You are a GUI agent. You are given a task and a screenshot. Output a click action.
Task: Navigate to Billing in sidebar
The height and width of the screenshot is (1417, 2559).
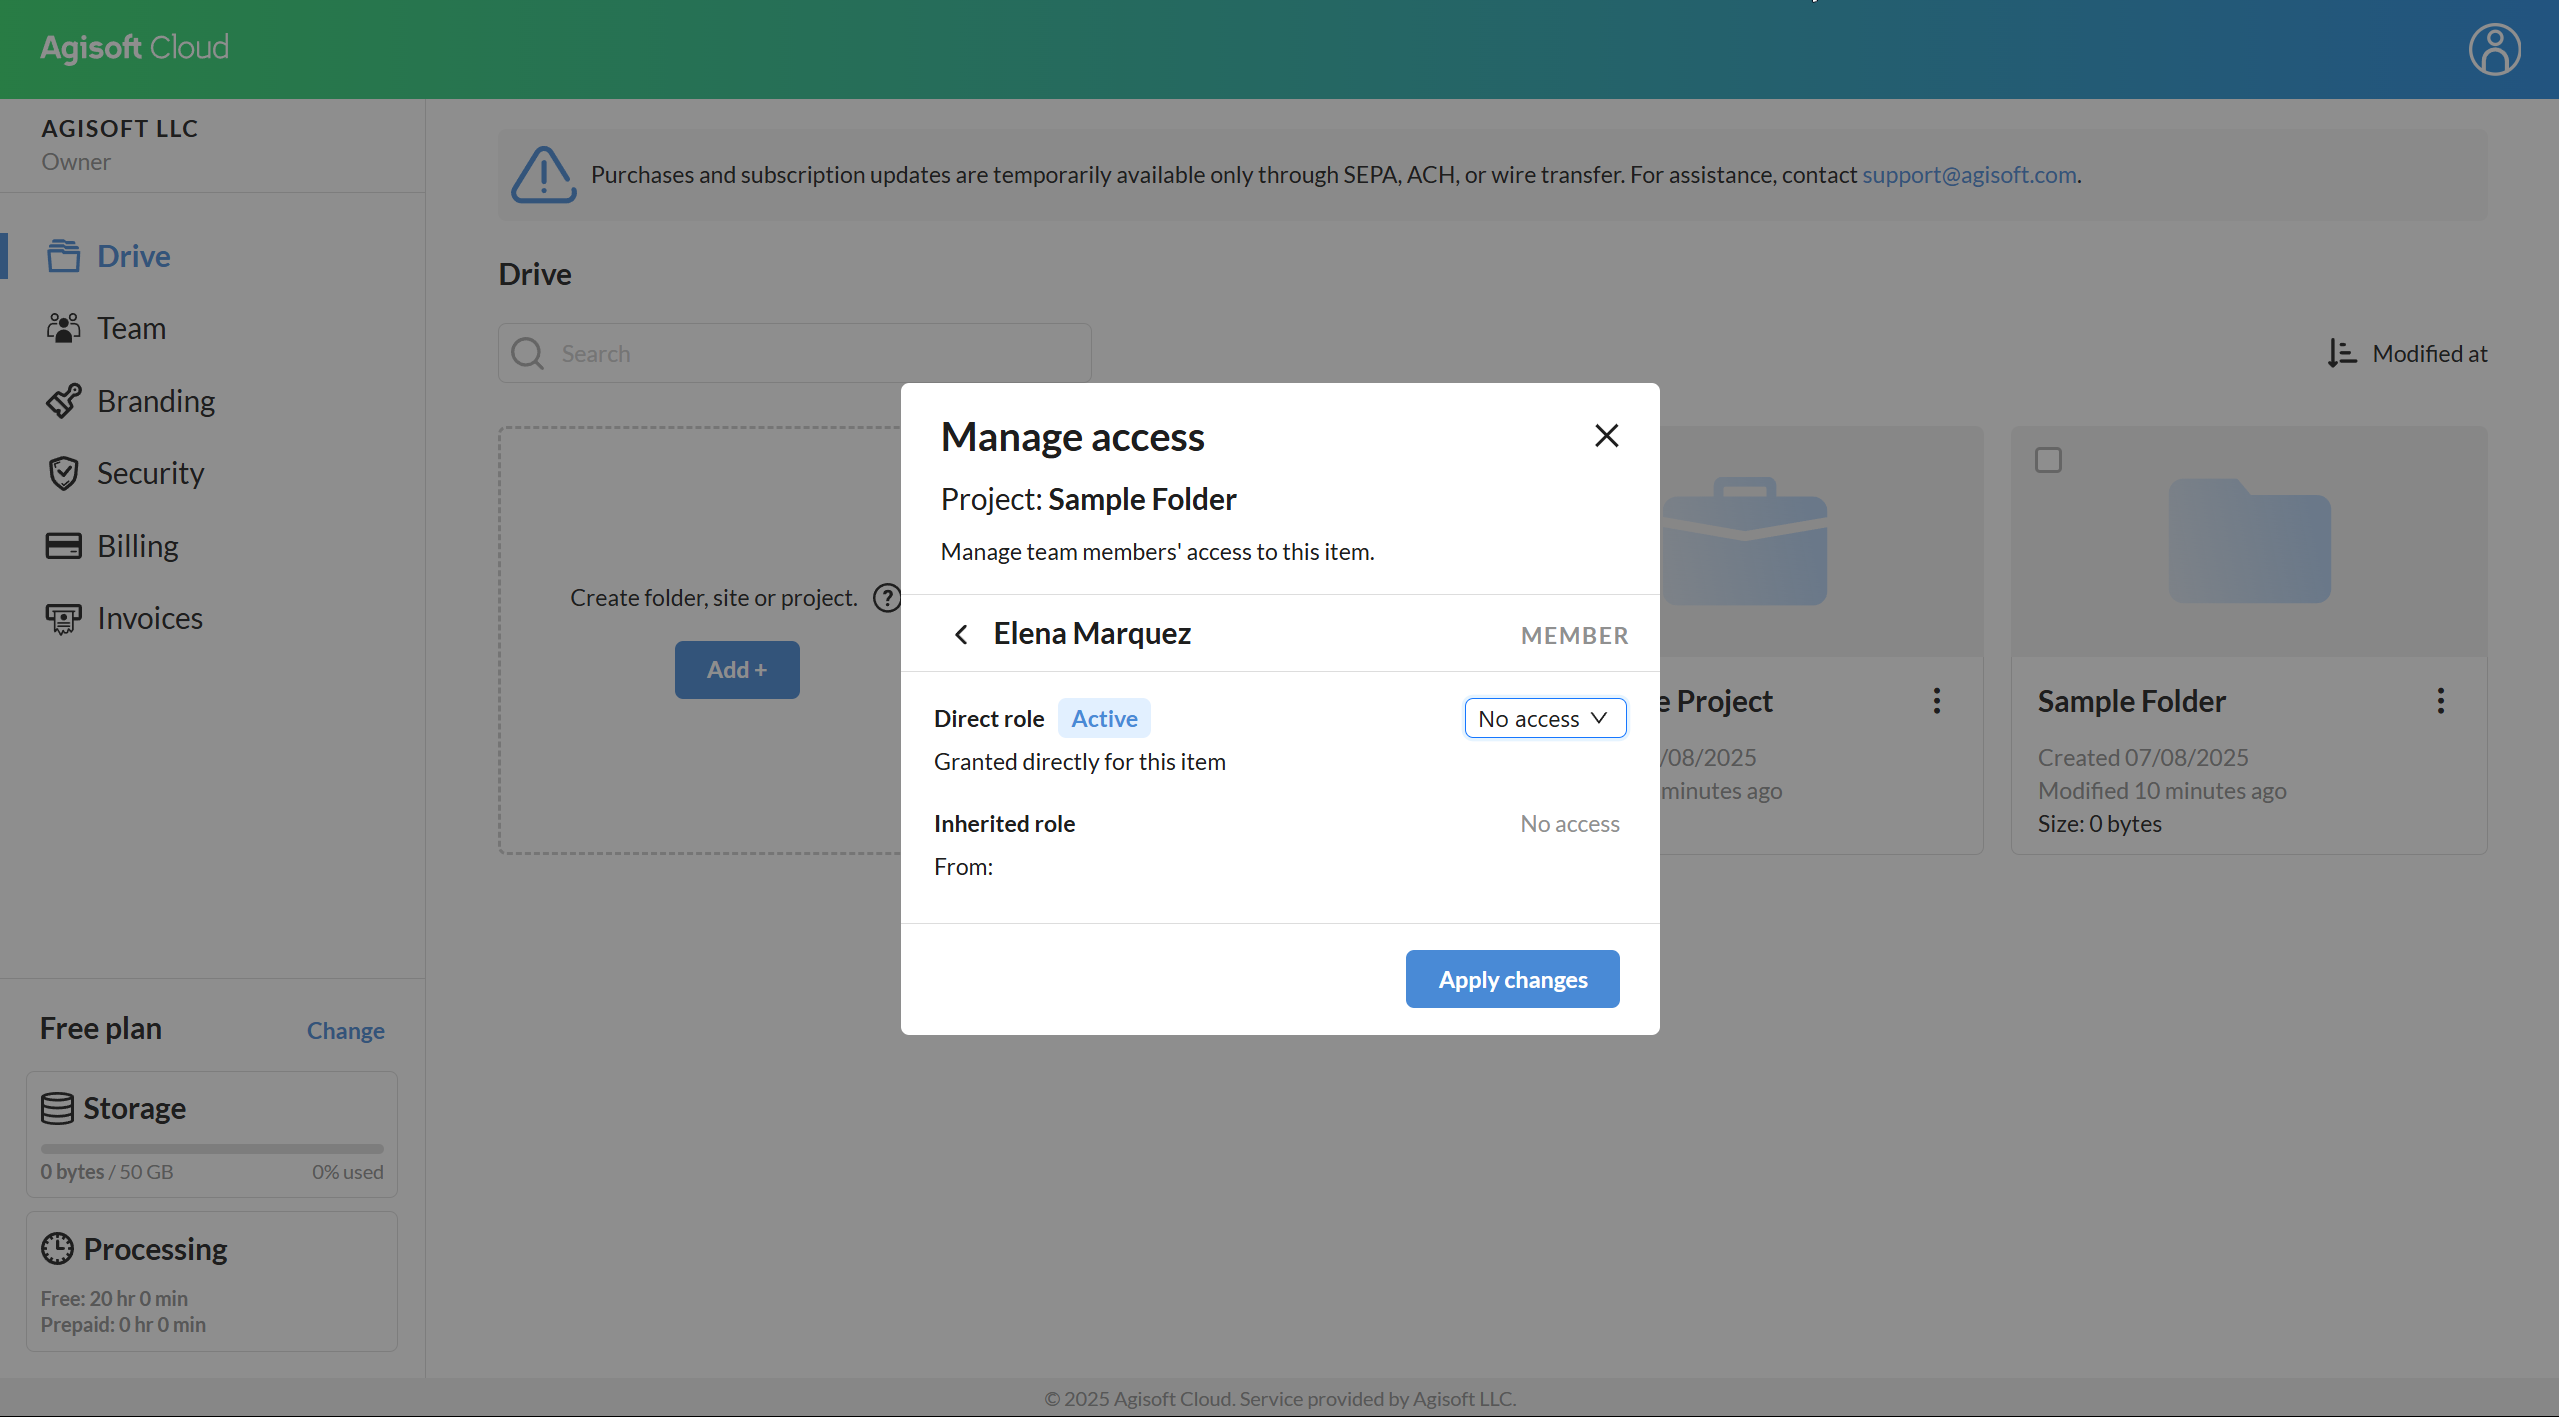[x=137, y=547]
